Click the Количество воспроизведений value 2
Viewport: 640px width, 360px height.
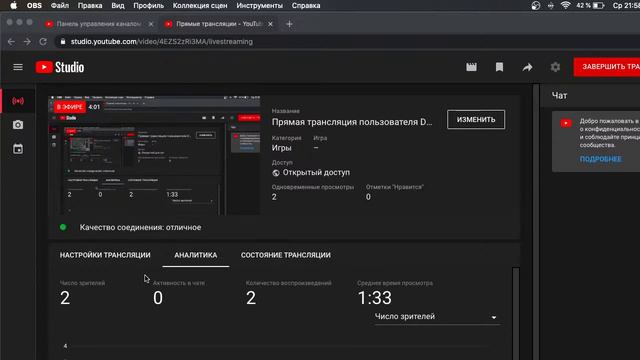(251, 298)
